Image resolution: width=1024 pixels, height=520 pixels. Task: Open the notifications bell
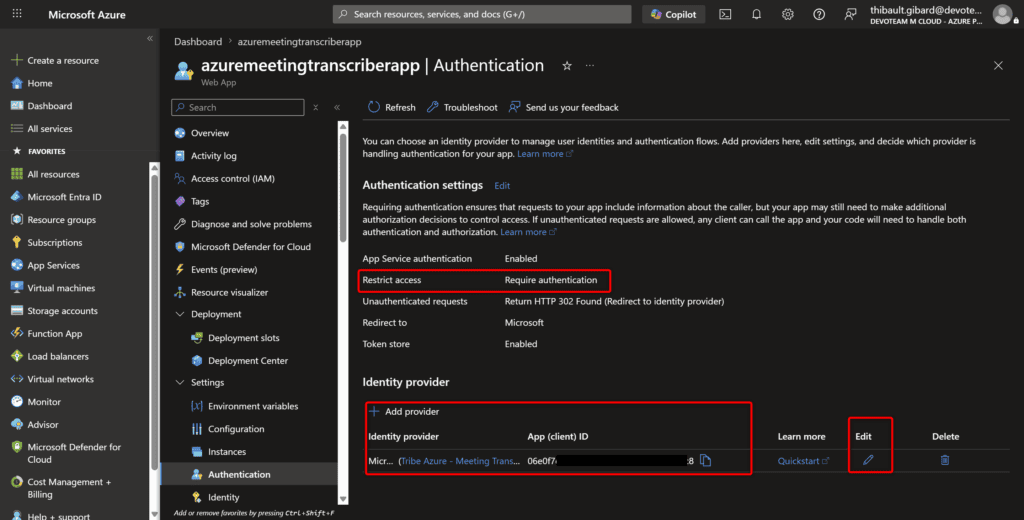pyautogui.click(x=756, y=14)
